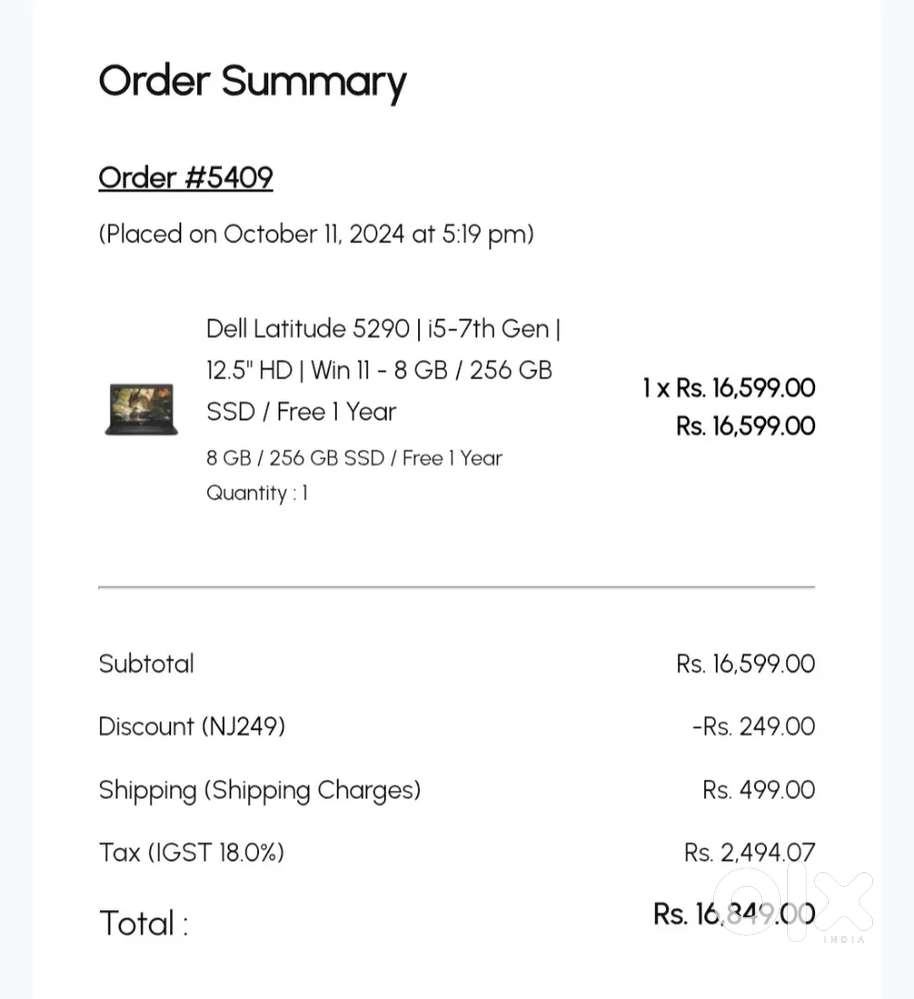Screen dimensions: 914x999
Task: Click the Shipping (Shipping Charges) label
Action: click(259, 790)
